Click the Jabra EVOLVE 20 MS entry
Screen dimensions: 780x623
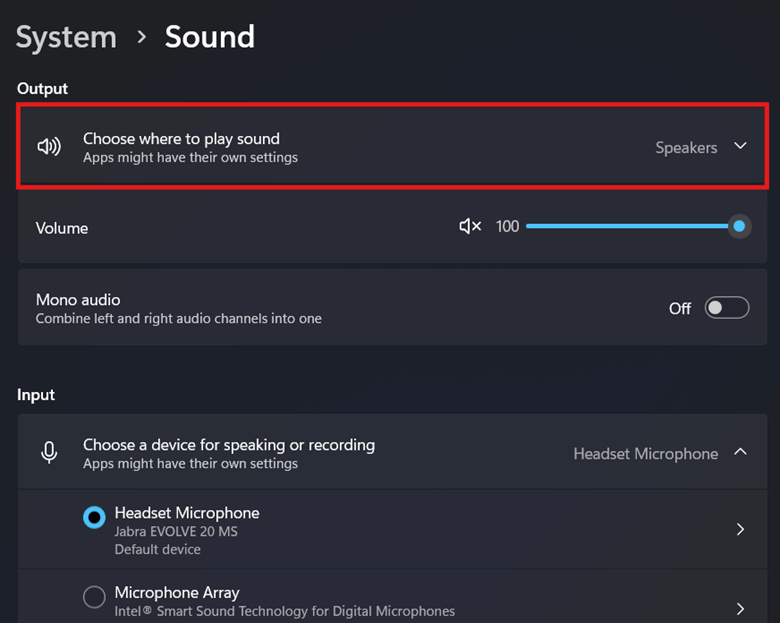(176, 531)
